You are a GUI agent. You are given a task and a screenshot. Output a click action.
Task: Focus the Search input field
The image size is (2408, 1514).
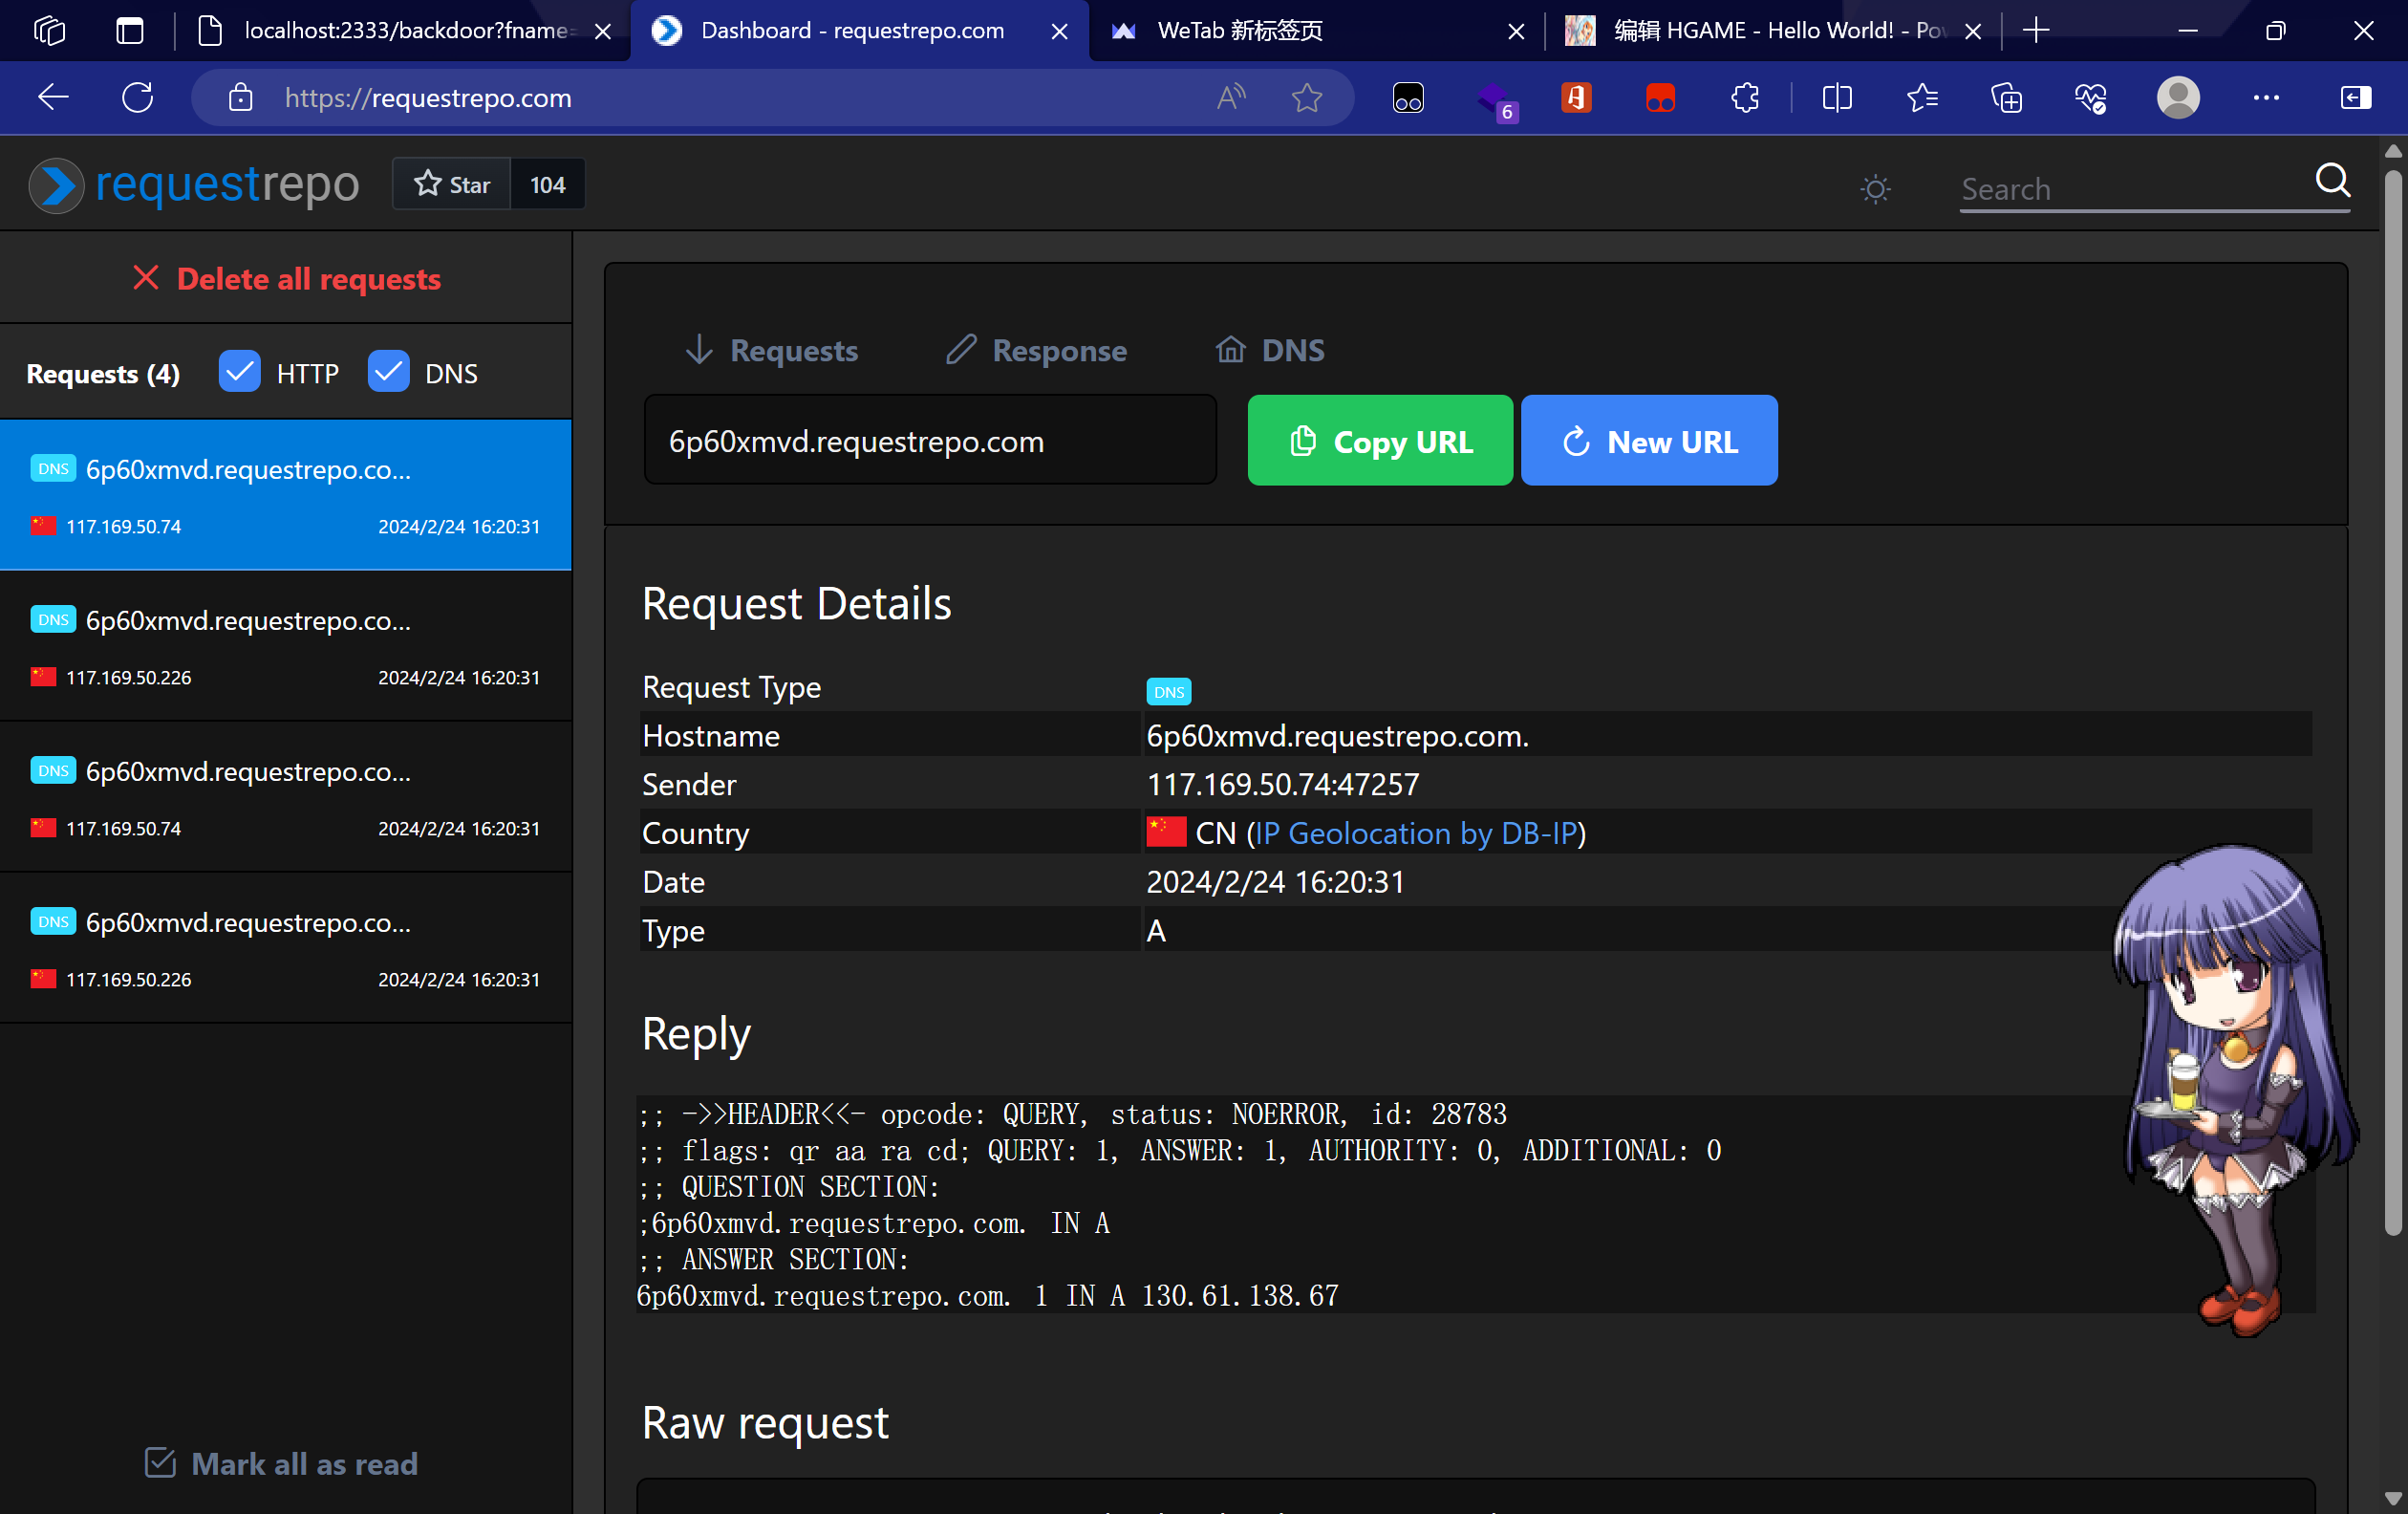click(2134, 189)
